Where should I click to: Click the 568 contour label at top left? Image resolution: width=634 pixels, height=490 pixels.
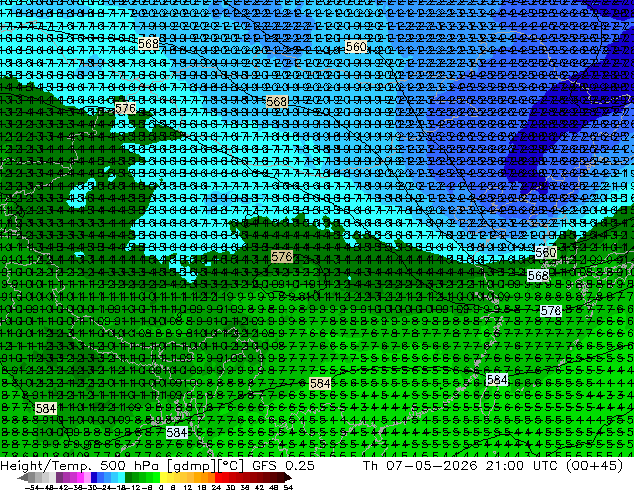[x=148, y=43]
